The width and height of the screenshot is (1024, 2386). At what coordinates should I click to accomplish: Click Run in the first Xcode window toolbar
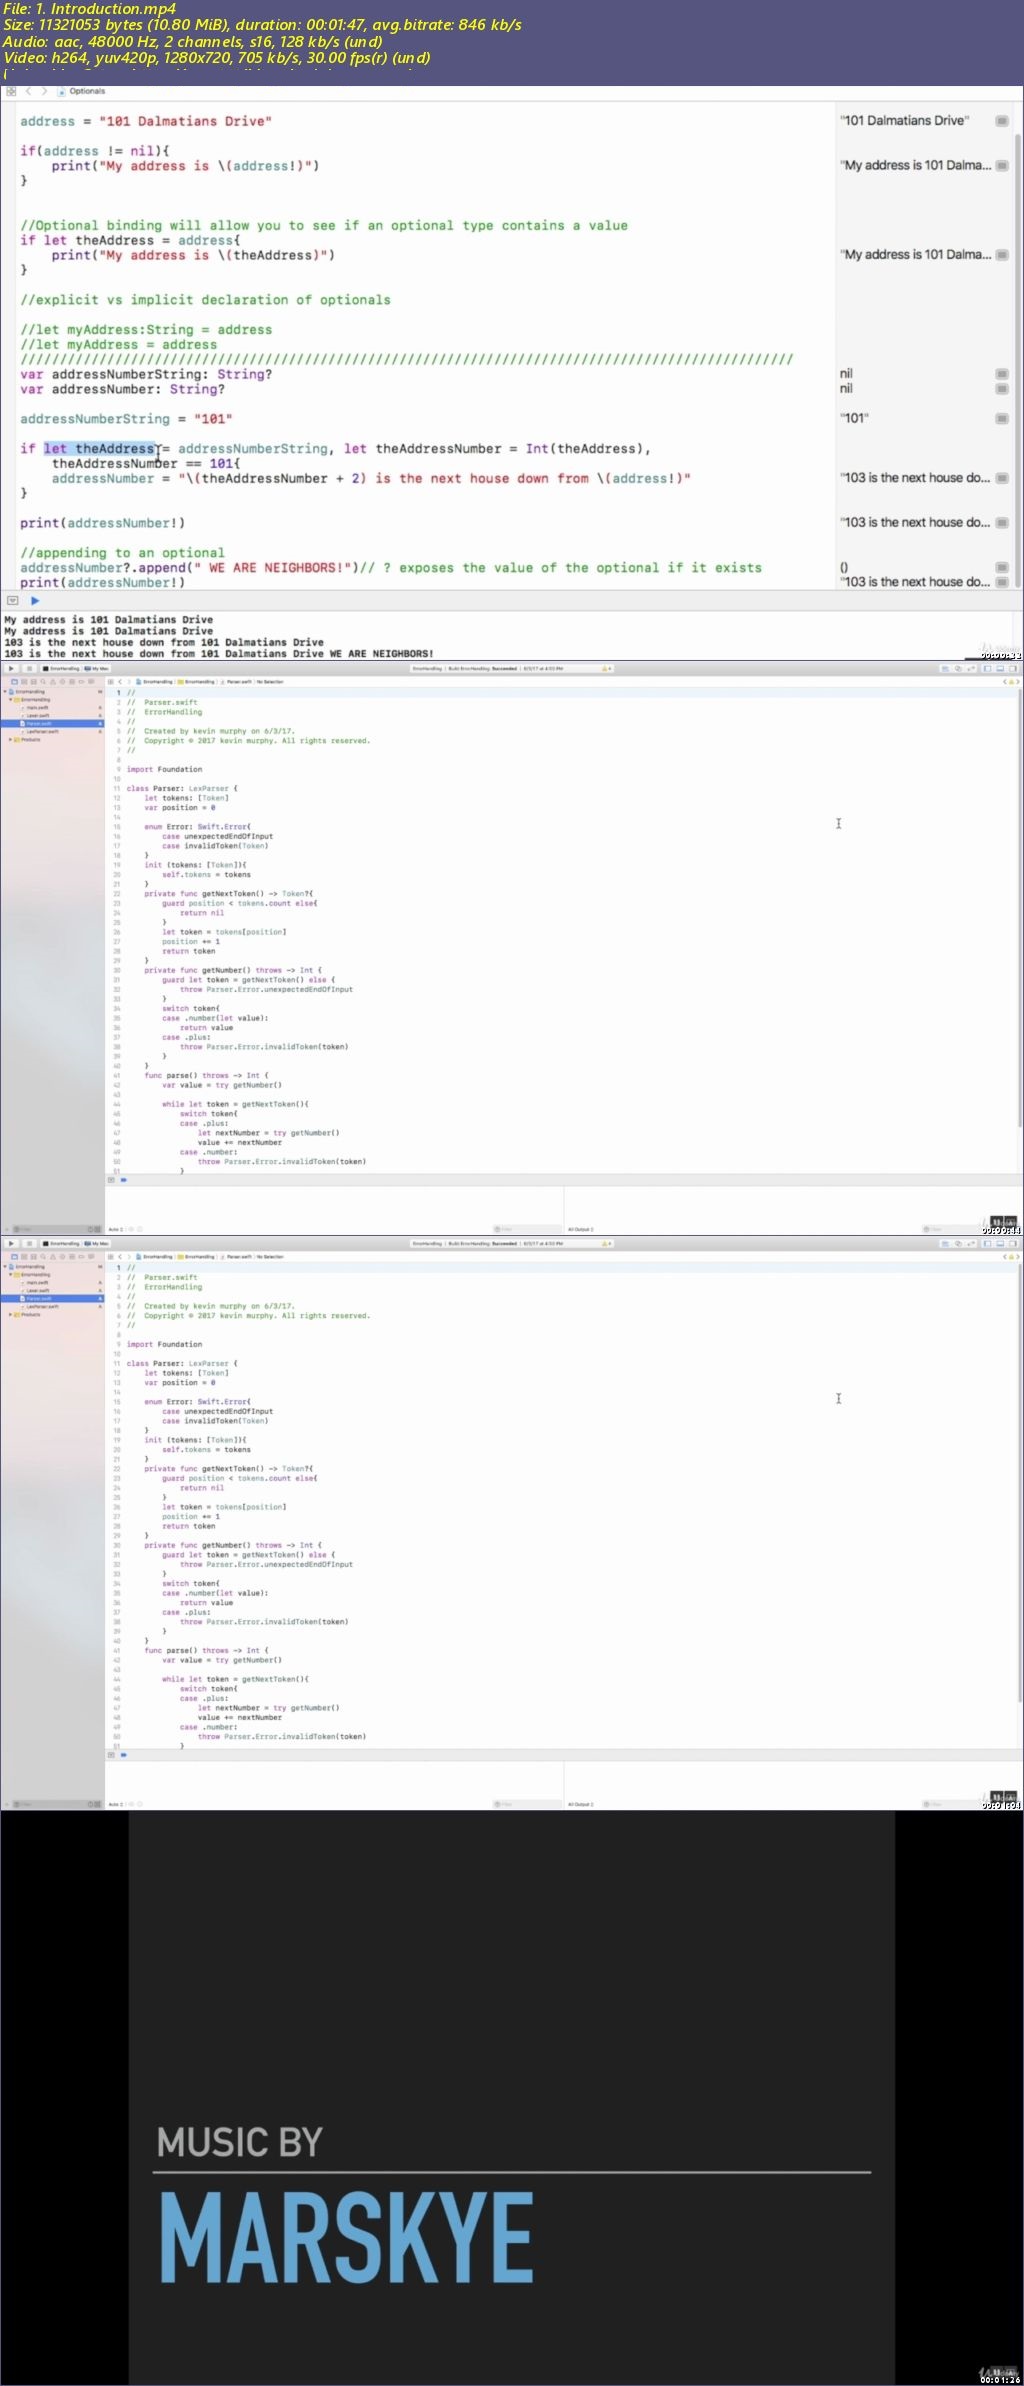11,668
